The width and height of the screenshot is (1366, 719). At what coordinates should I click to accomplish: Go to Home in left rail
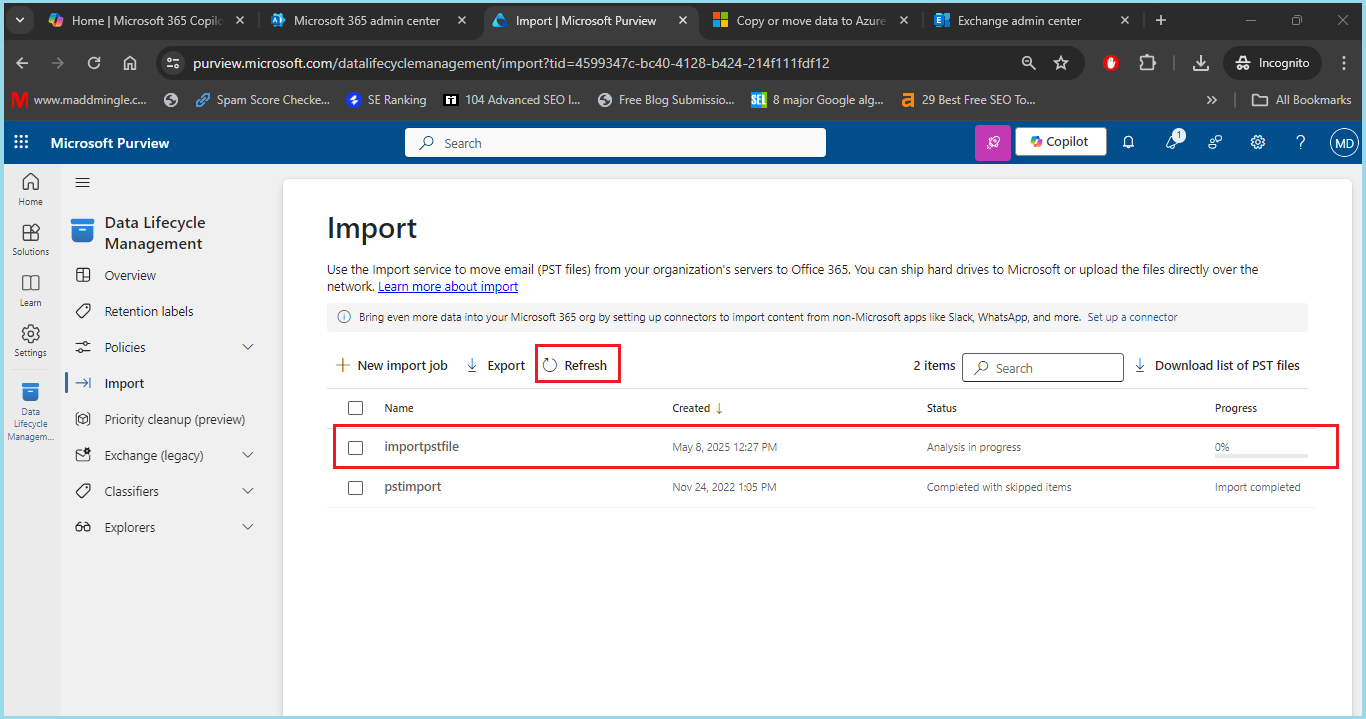click(x=31, y=188)
